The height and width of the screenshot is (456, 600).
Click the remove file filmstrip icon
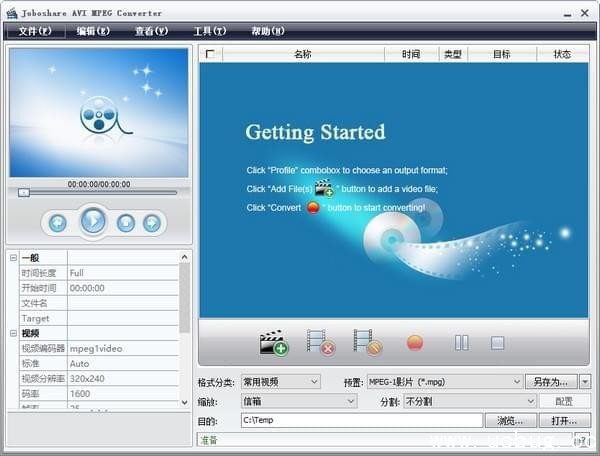[320, 343]
